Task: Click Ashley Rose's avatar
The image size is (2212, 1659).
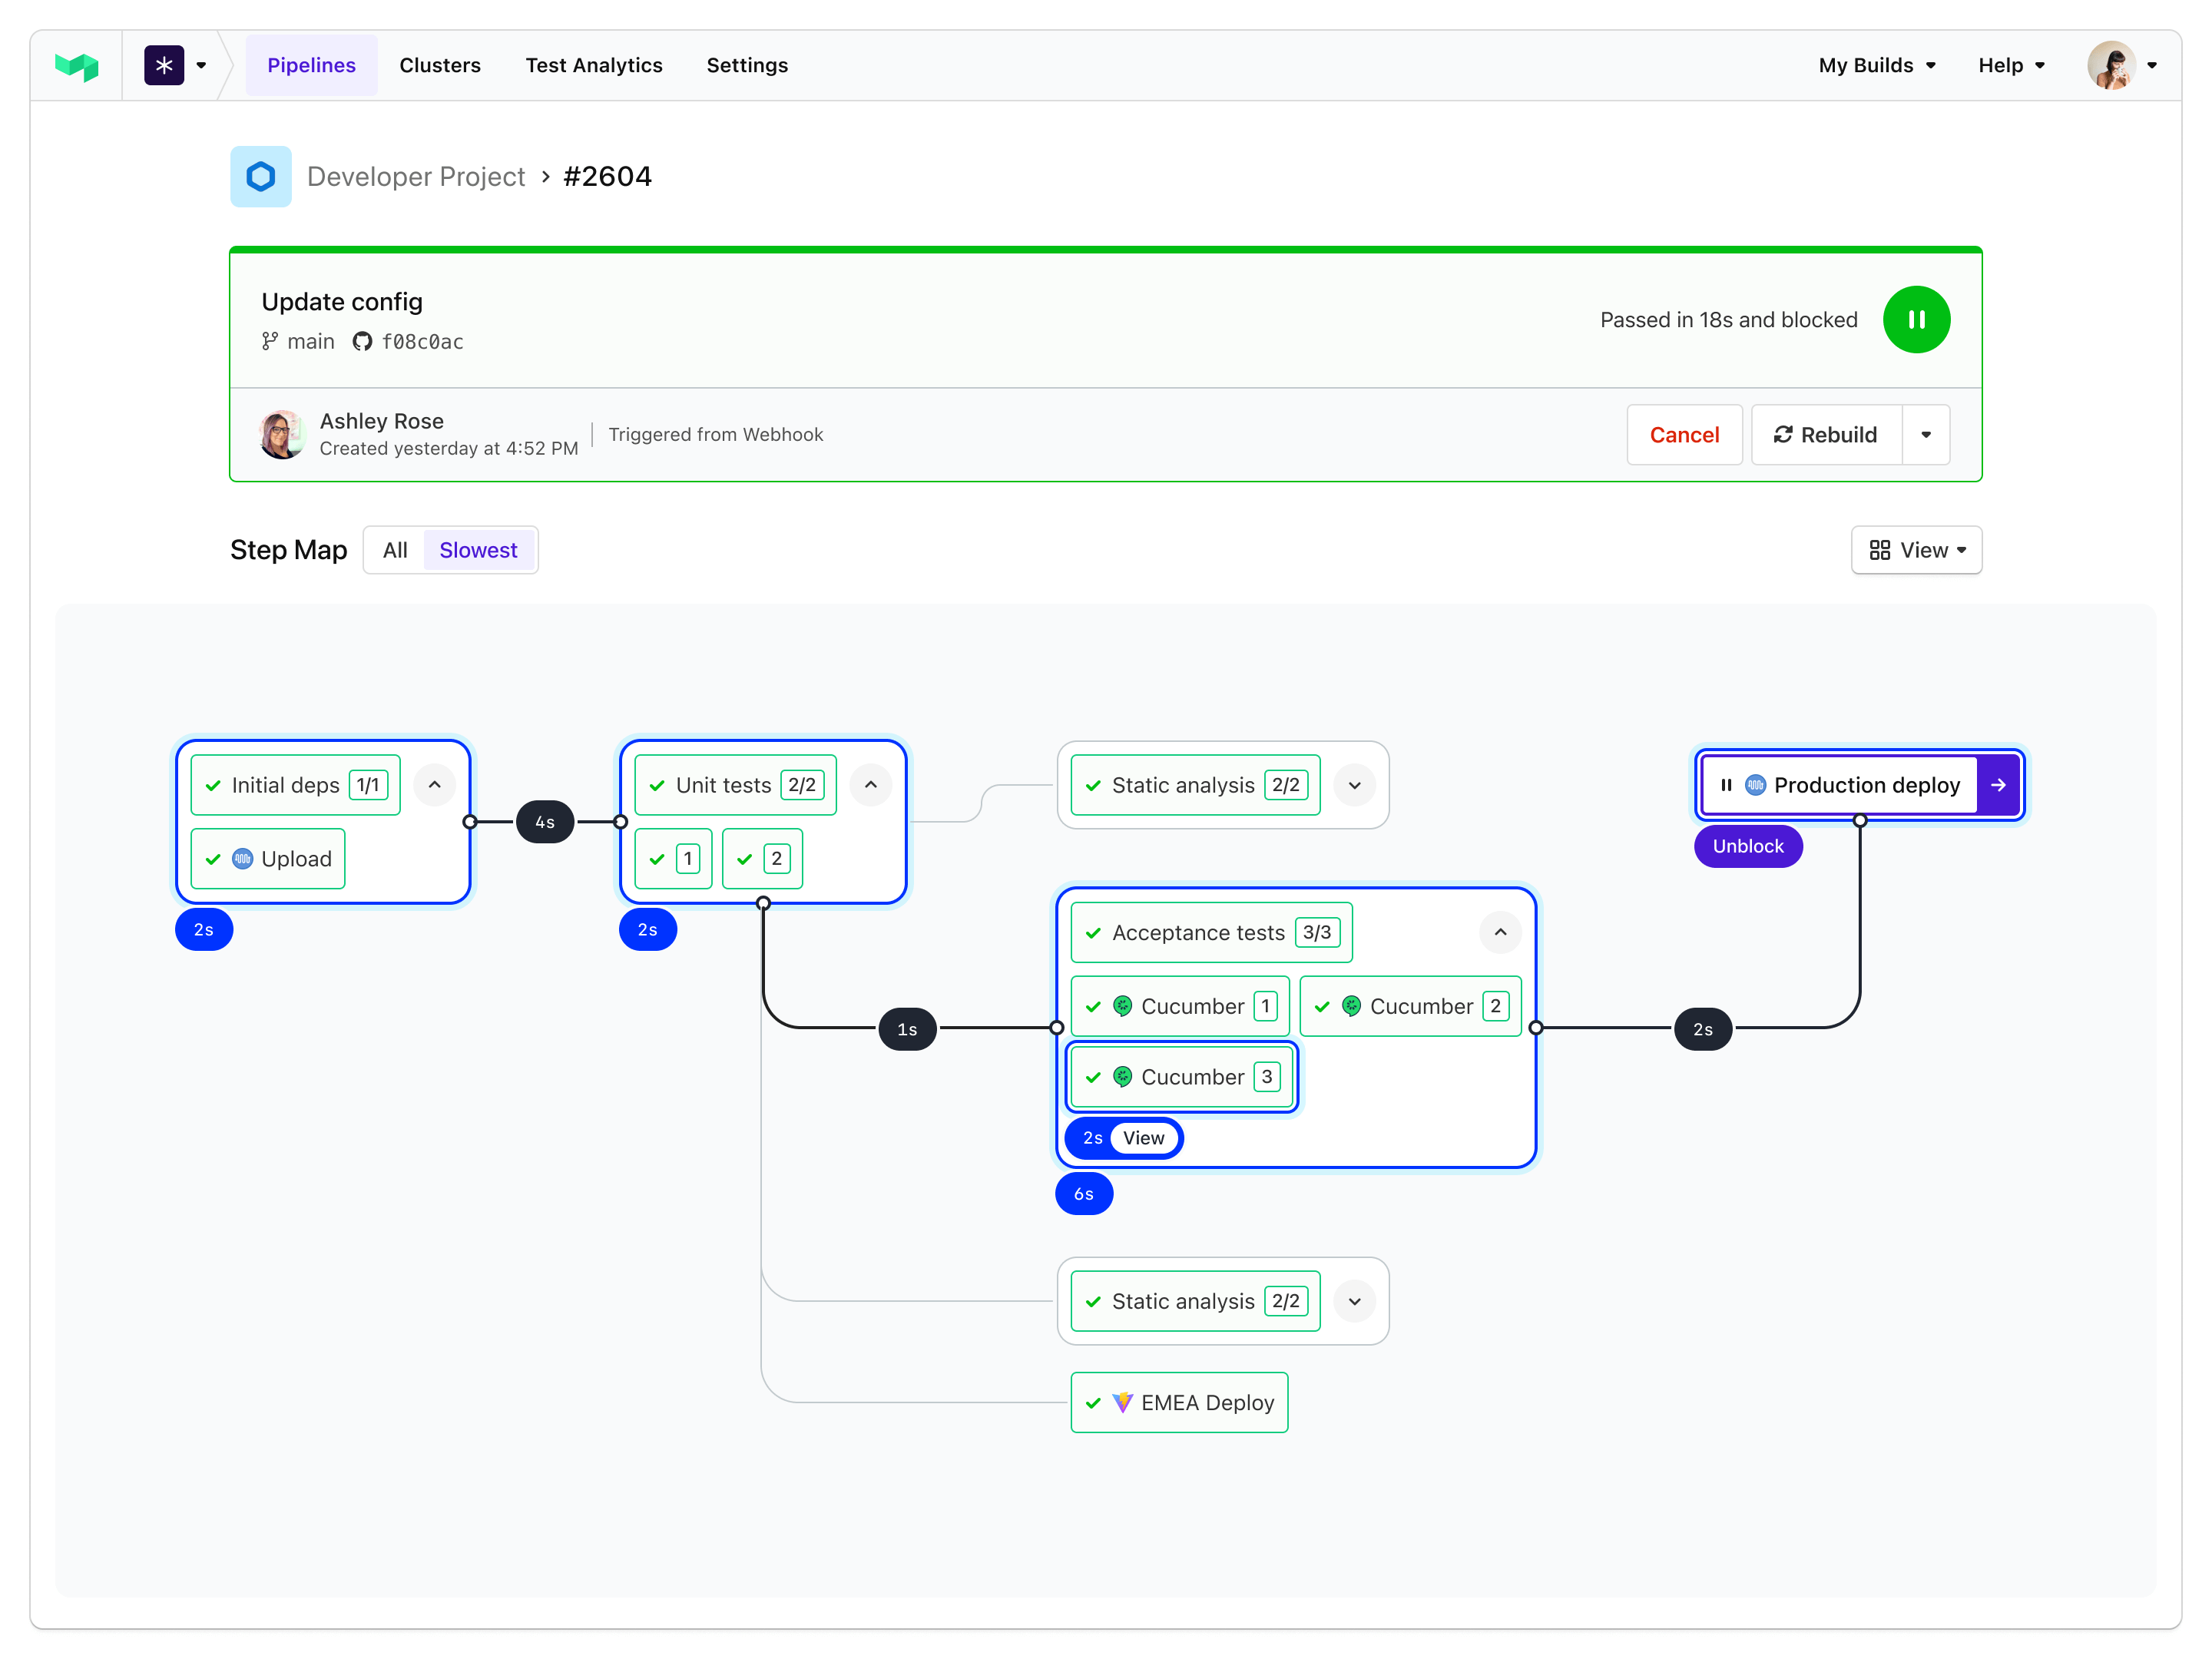Action: point(282,435)
